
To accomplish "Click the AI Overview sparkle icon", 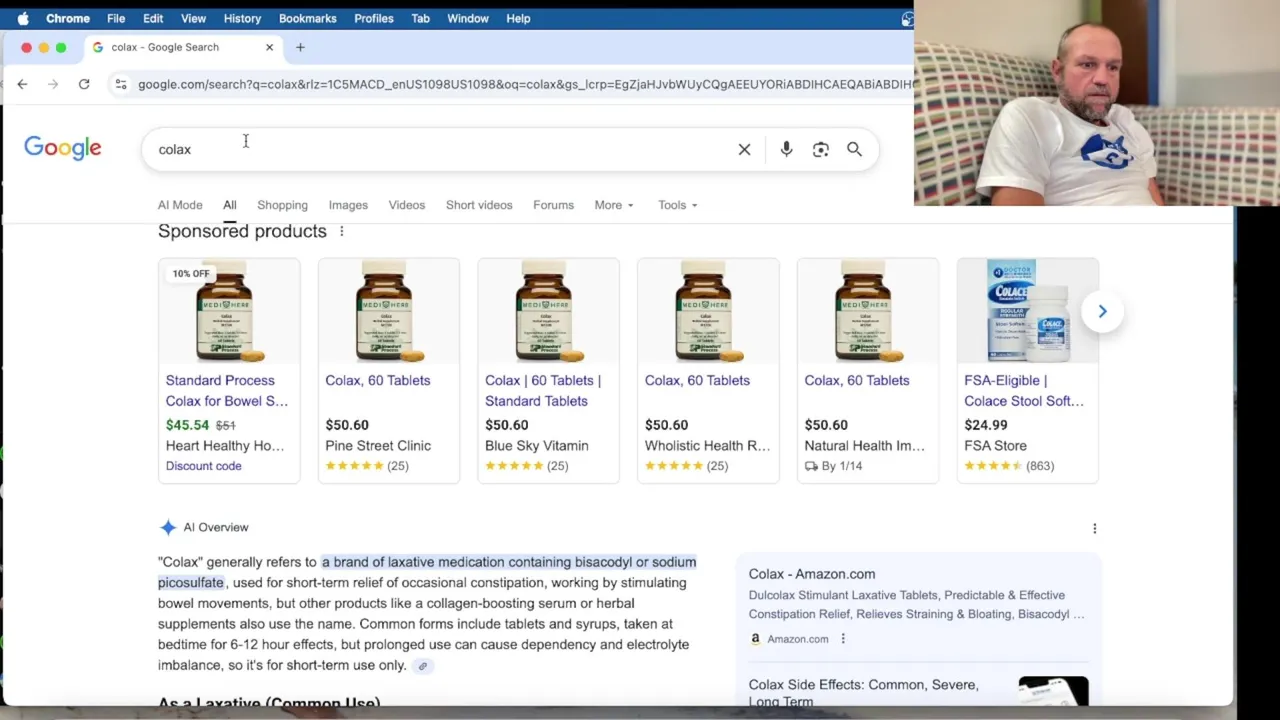I will point(167,527).
